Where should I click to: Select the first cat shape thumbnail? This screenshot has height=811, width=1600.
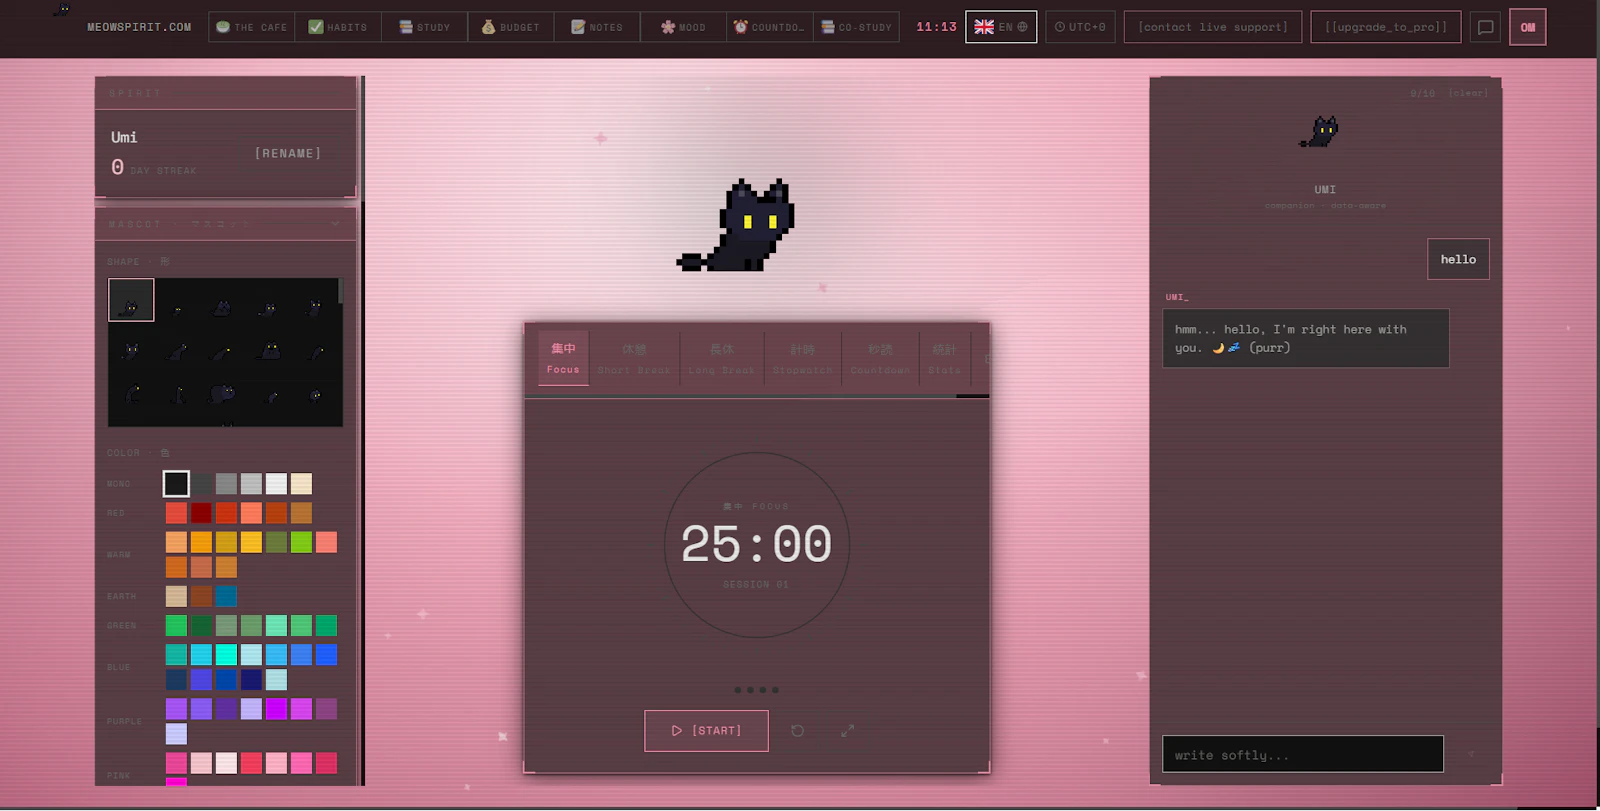coord(131,300)
